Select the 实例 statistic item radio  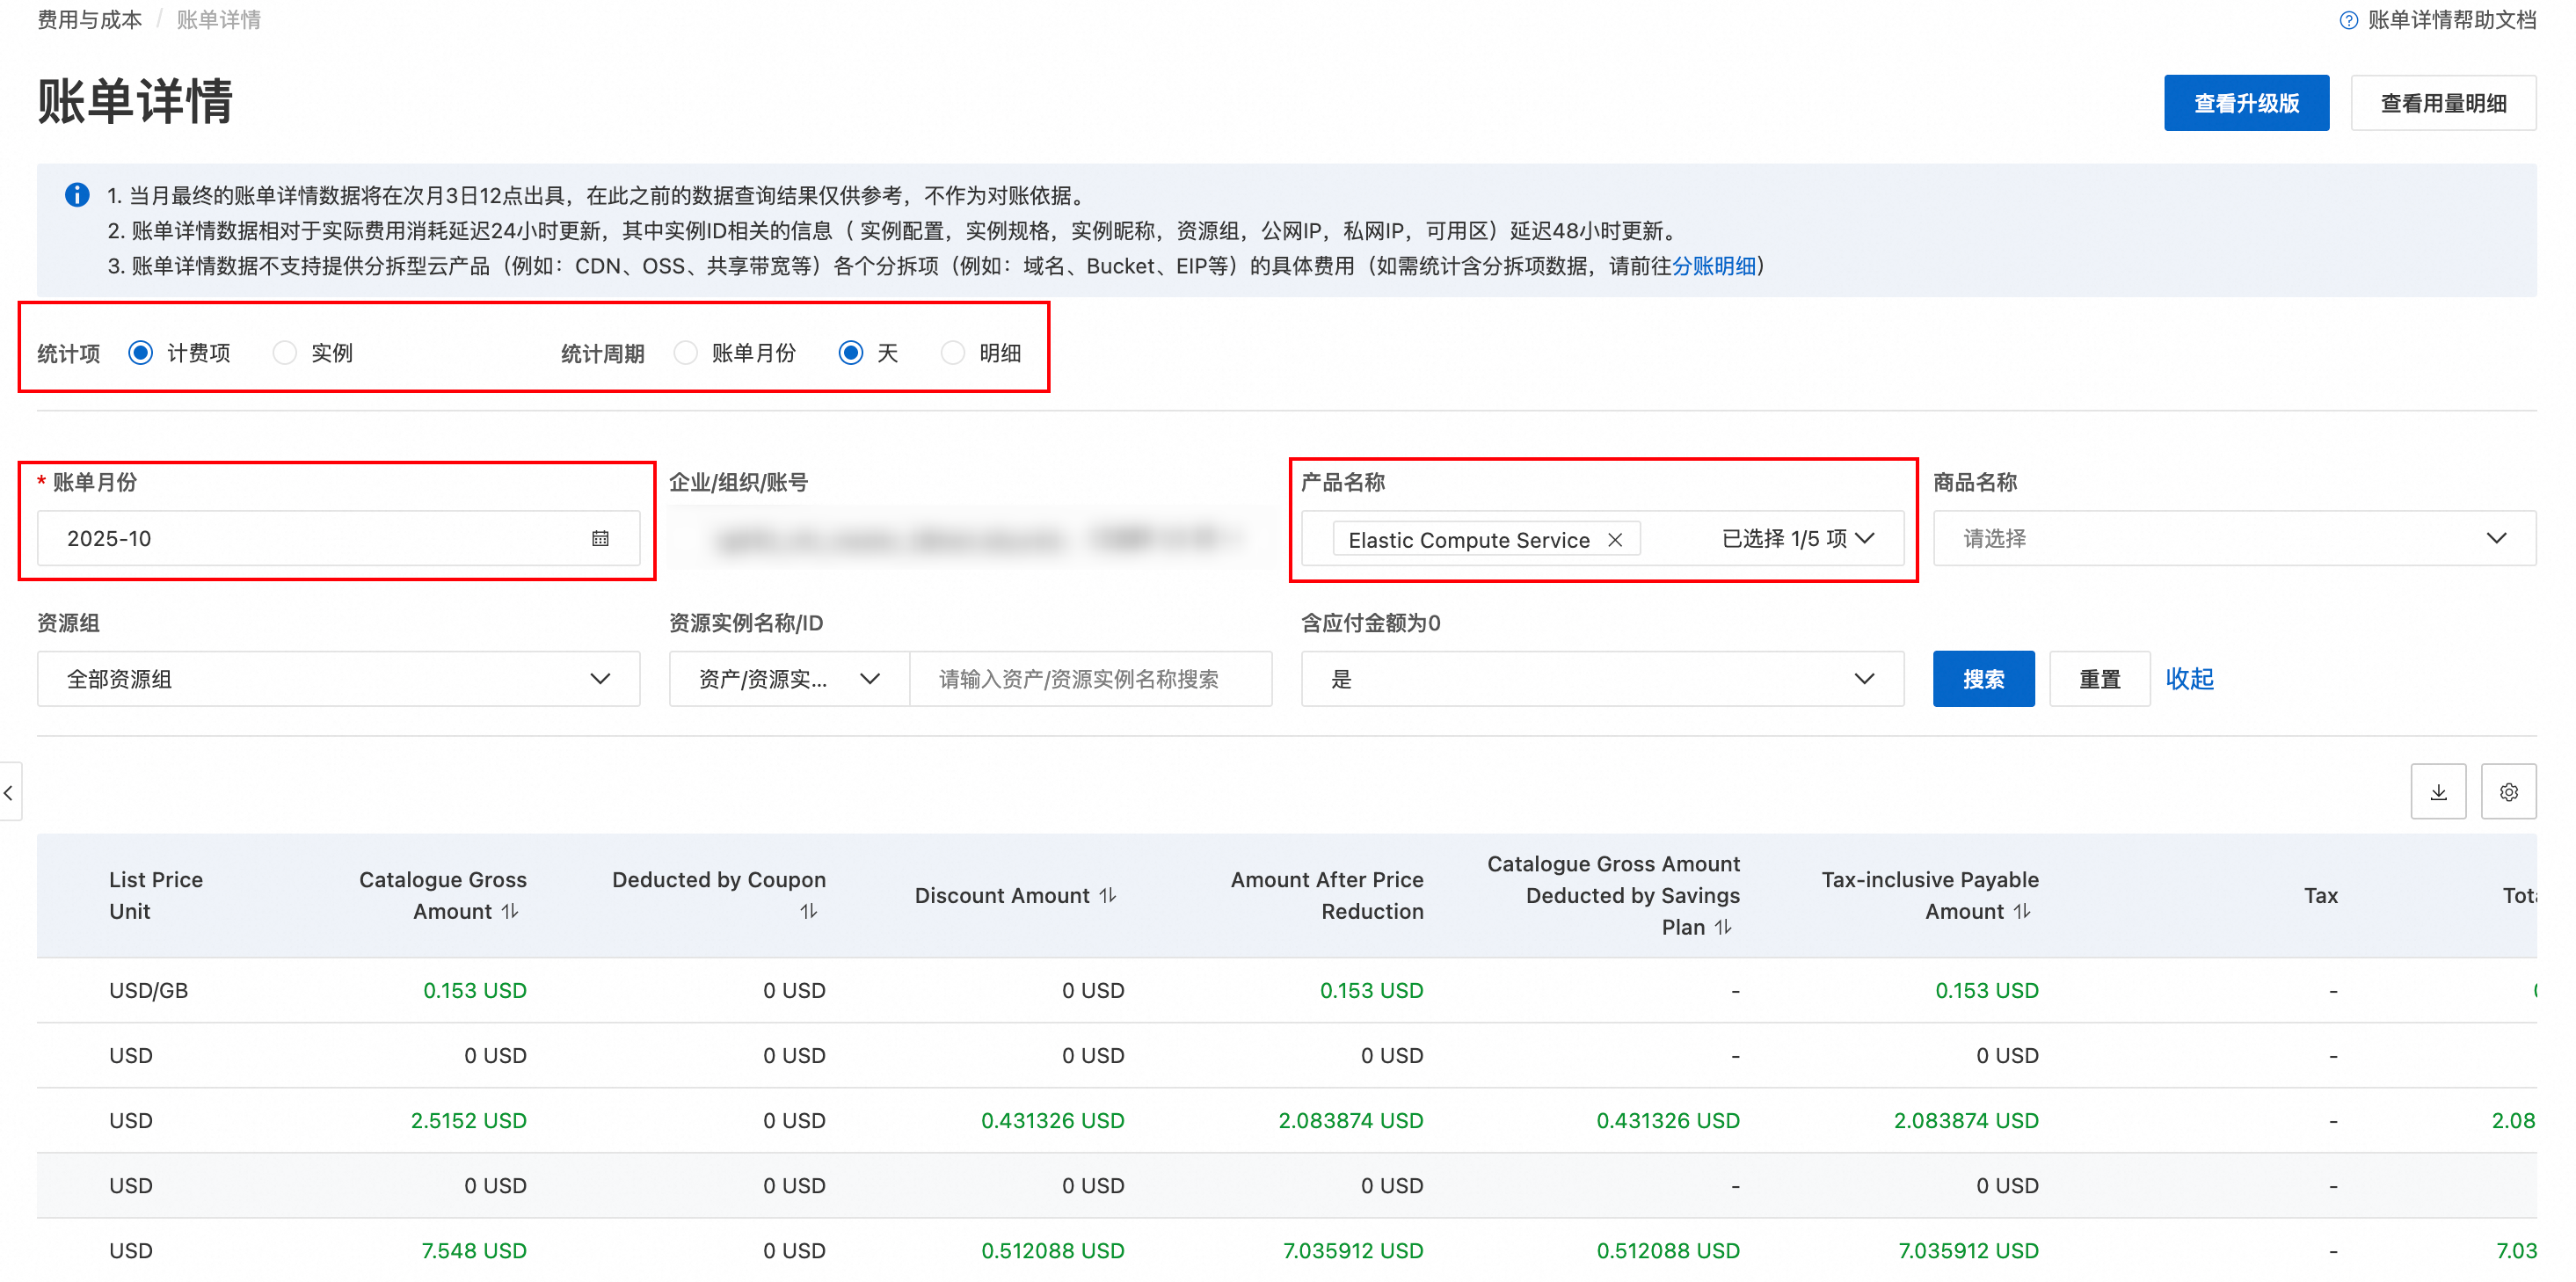tap(285, 353)
